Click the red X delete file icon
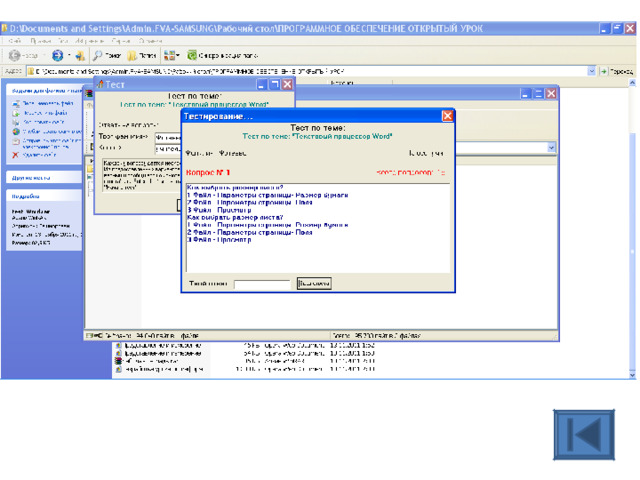The image size is (640, 480). (x=16, y=155)
